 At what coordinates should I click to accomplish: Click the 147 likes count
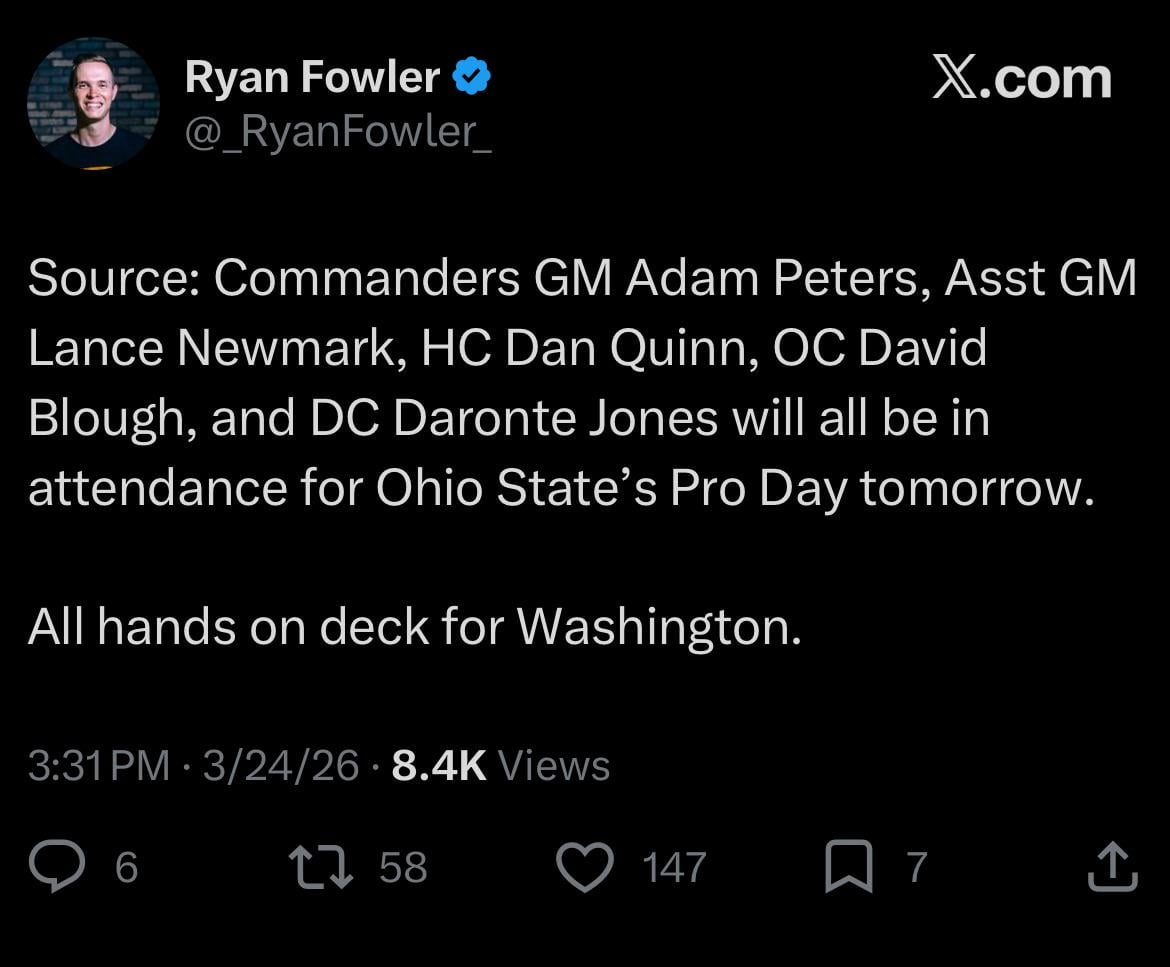tap(670, 868)
